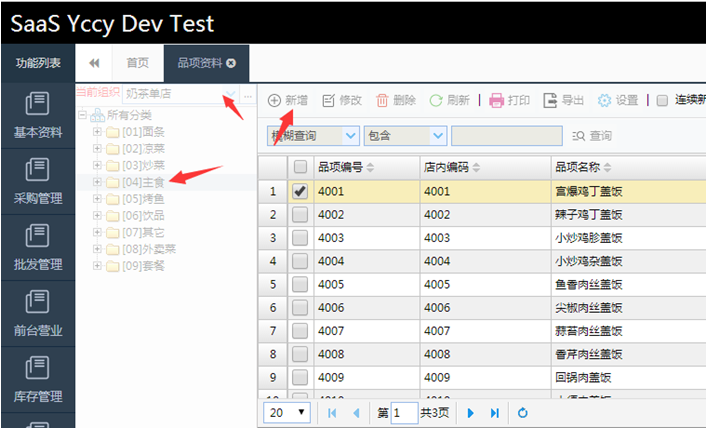The width and height of the screenshot is (709, 432).
Task: Click the 删除 delete button
Action: tap(396, 100)
